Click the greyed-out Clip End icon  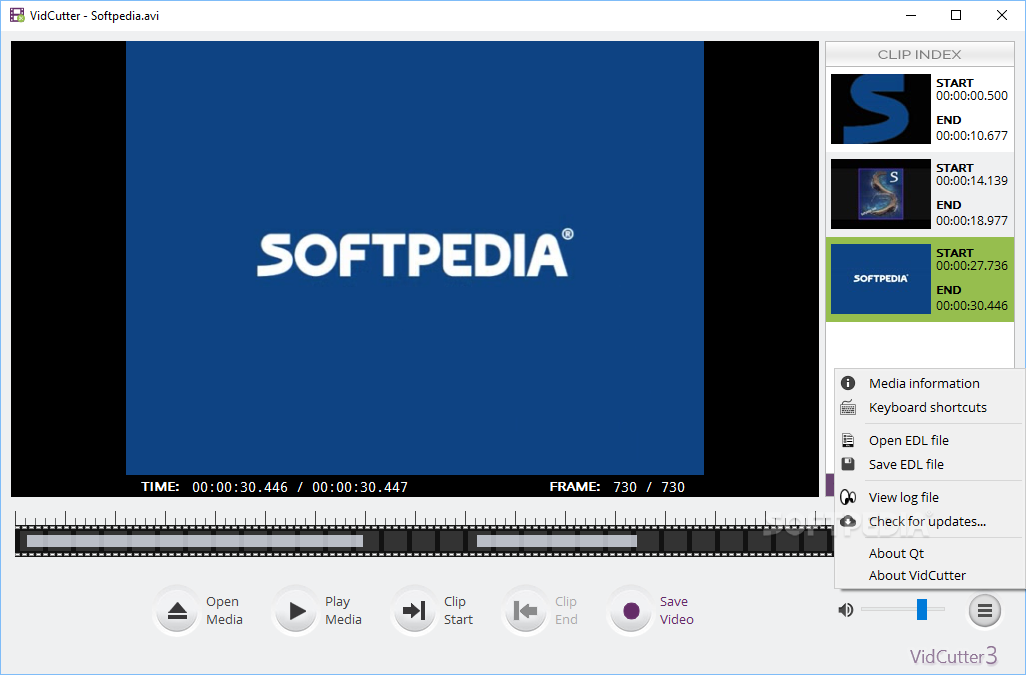tap(525, 611)
